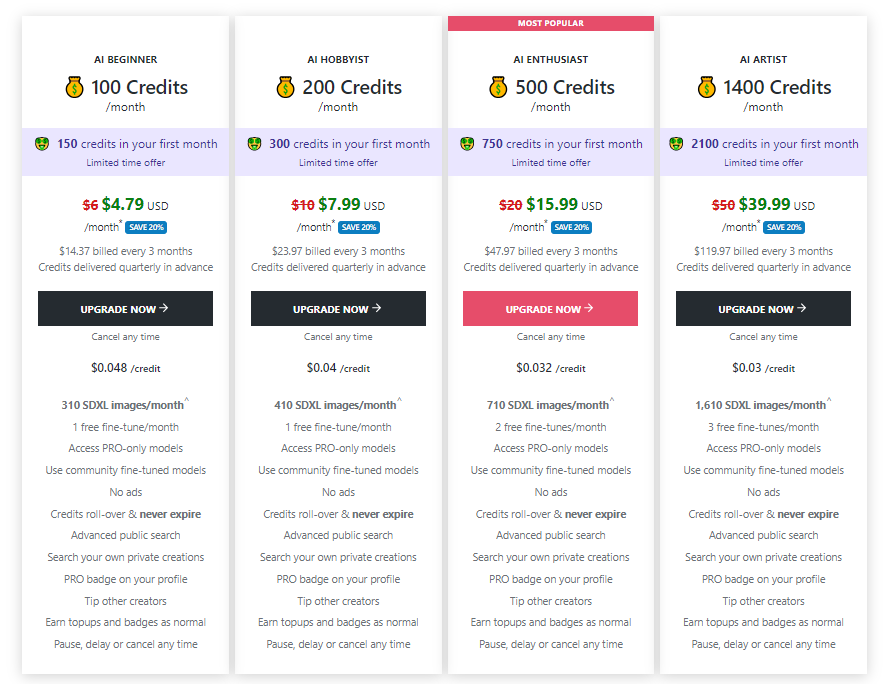Click the money-face emoji next to 750 credits
Image resolution: width=885 pixels, height=684 pixels.
[x=467, y=144]
